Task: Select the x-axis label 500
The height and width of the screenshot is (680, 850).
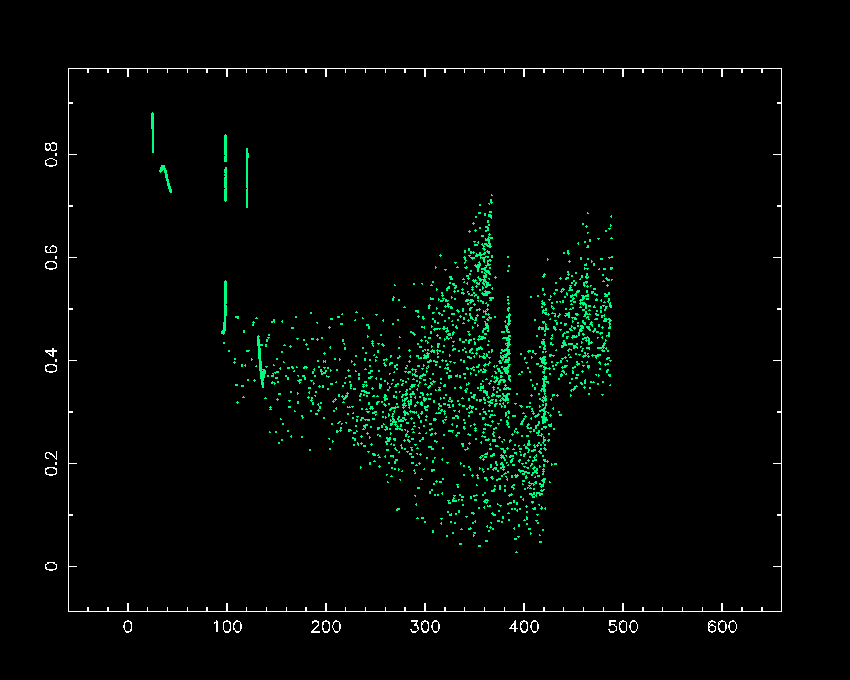Action: tap(623, 627)
